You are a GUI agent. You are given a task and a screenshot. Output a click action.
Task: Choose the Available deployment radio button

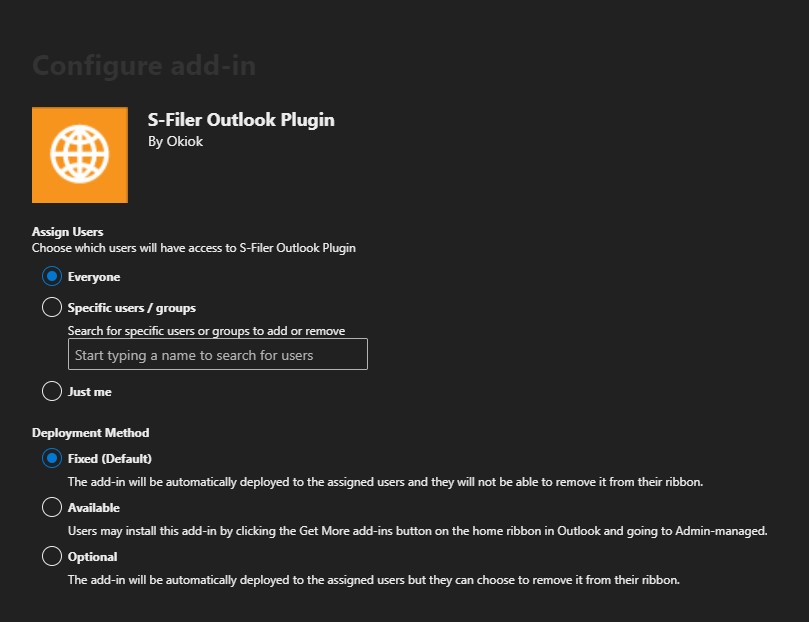(x=52, y=508)
